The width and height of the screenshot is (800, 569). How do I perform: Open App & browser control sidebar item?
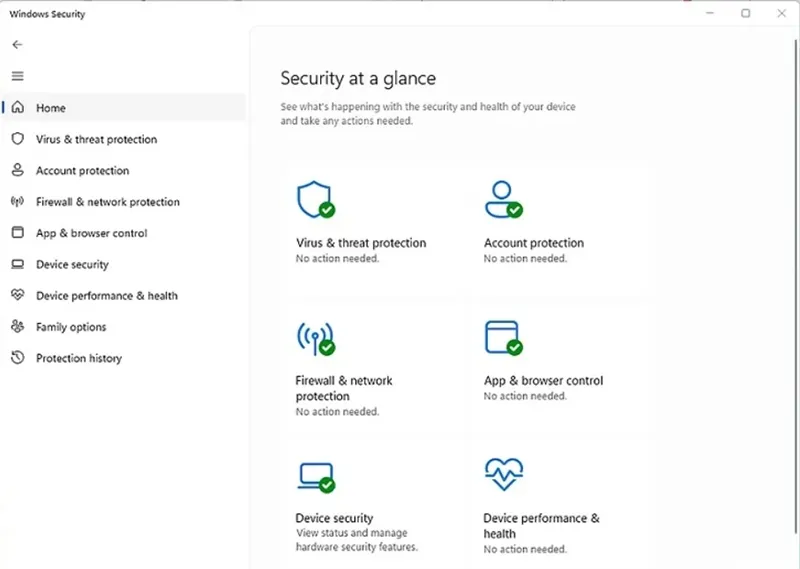tap(91, 233)
